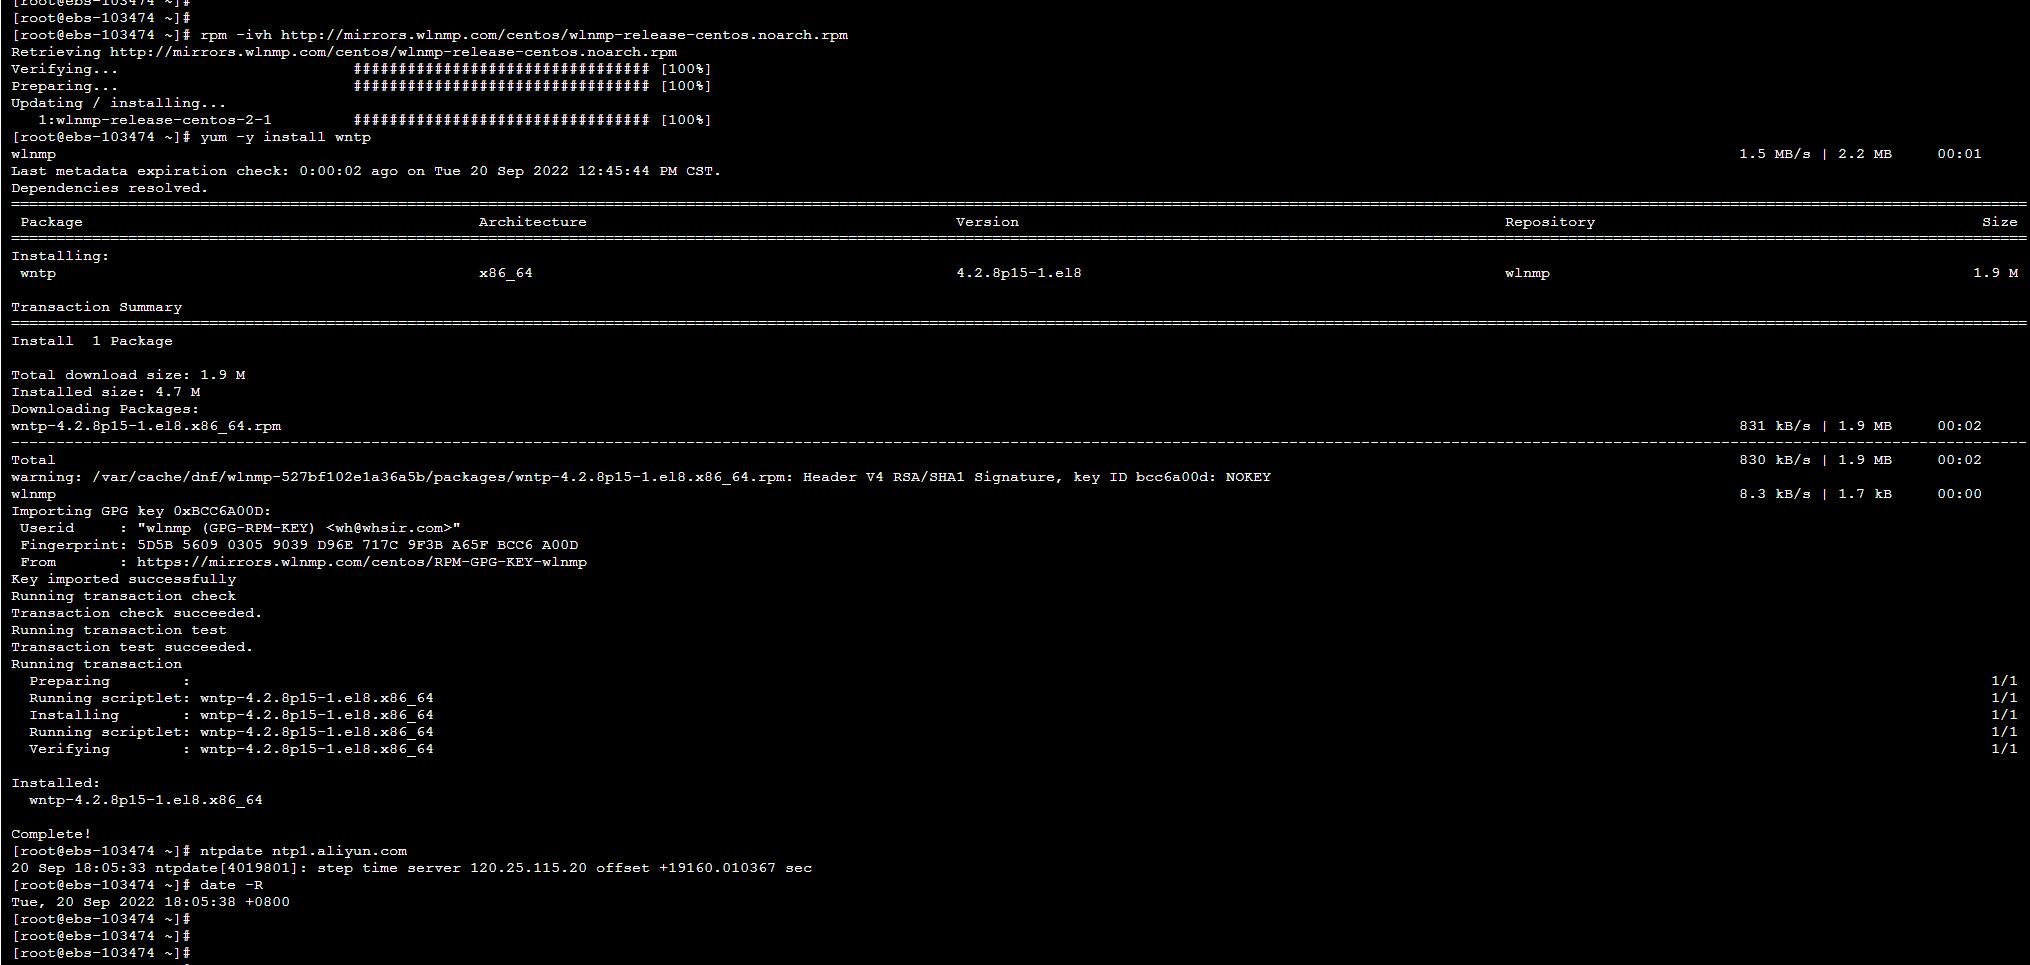
Task: Click 'Install 1 Package' line
Action: pyautogui.click(x=92, y=341)
